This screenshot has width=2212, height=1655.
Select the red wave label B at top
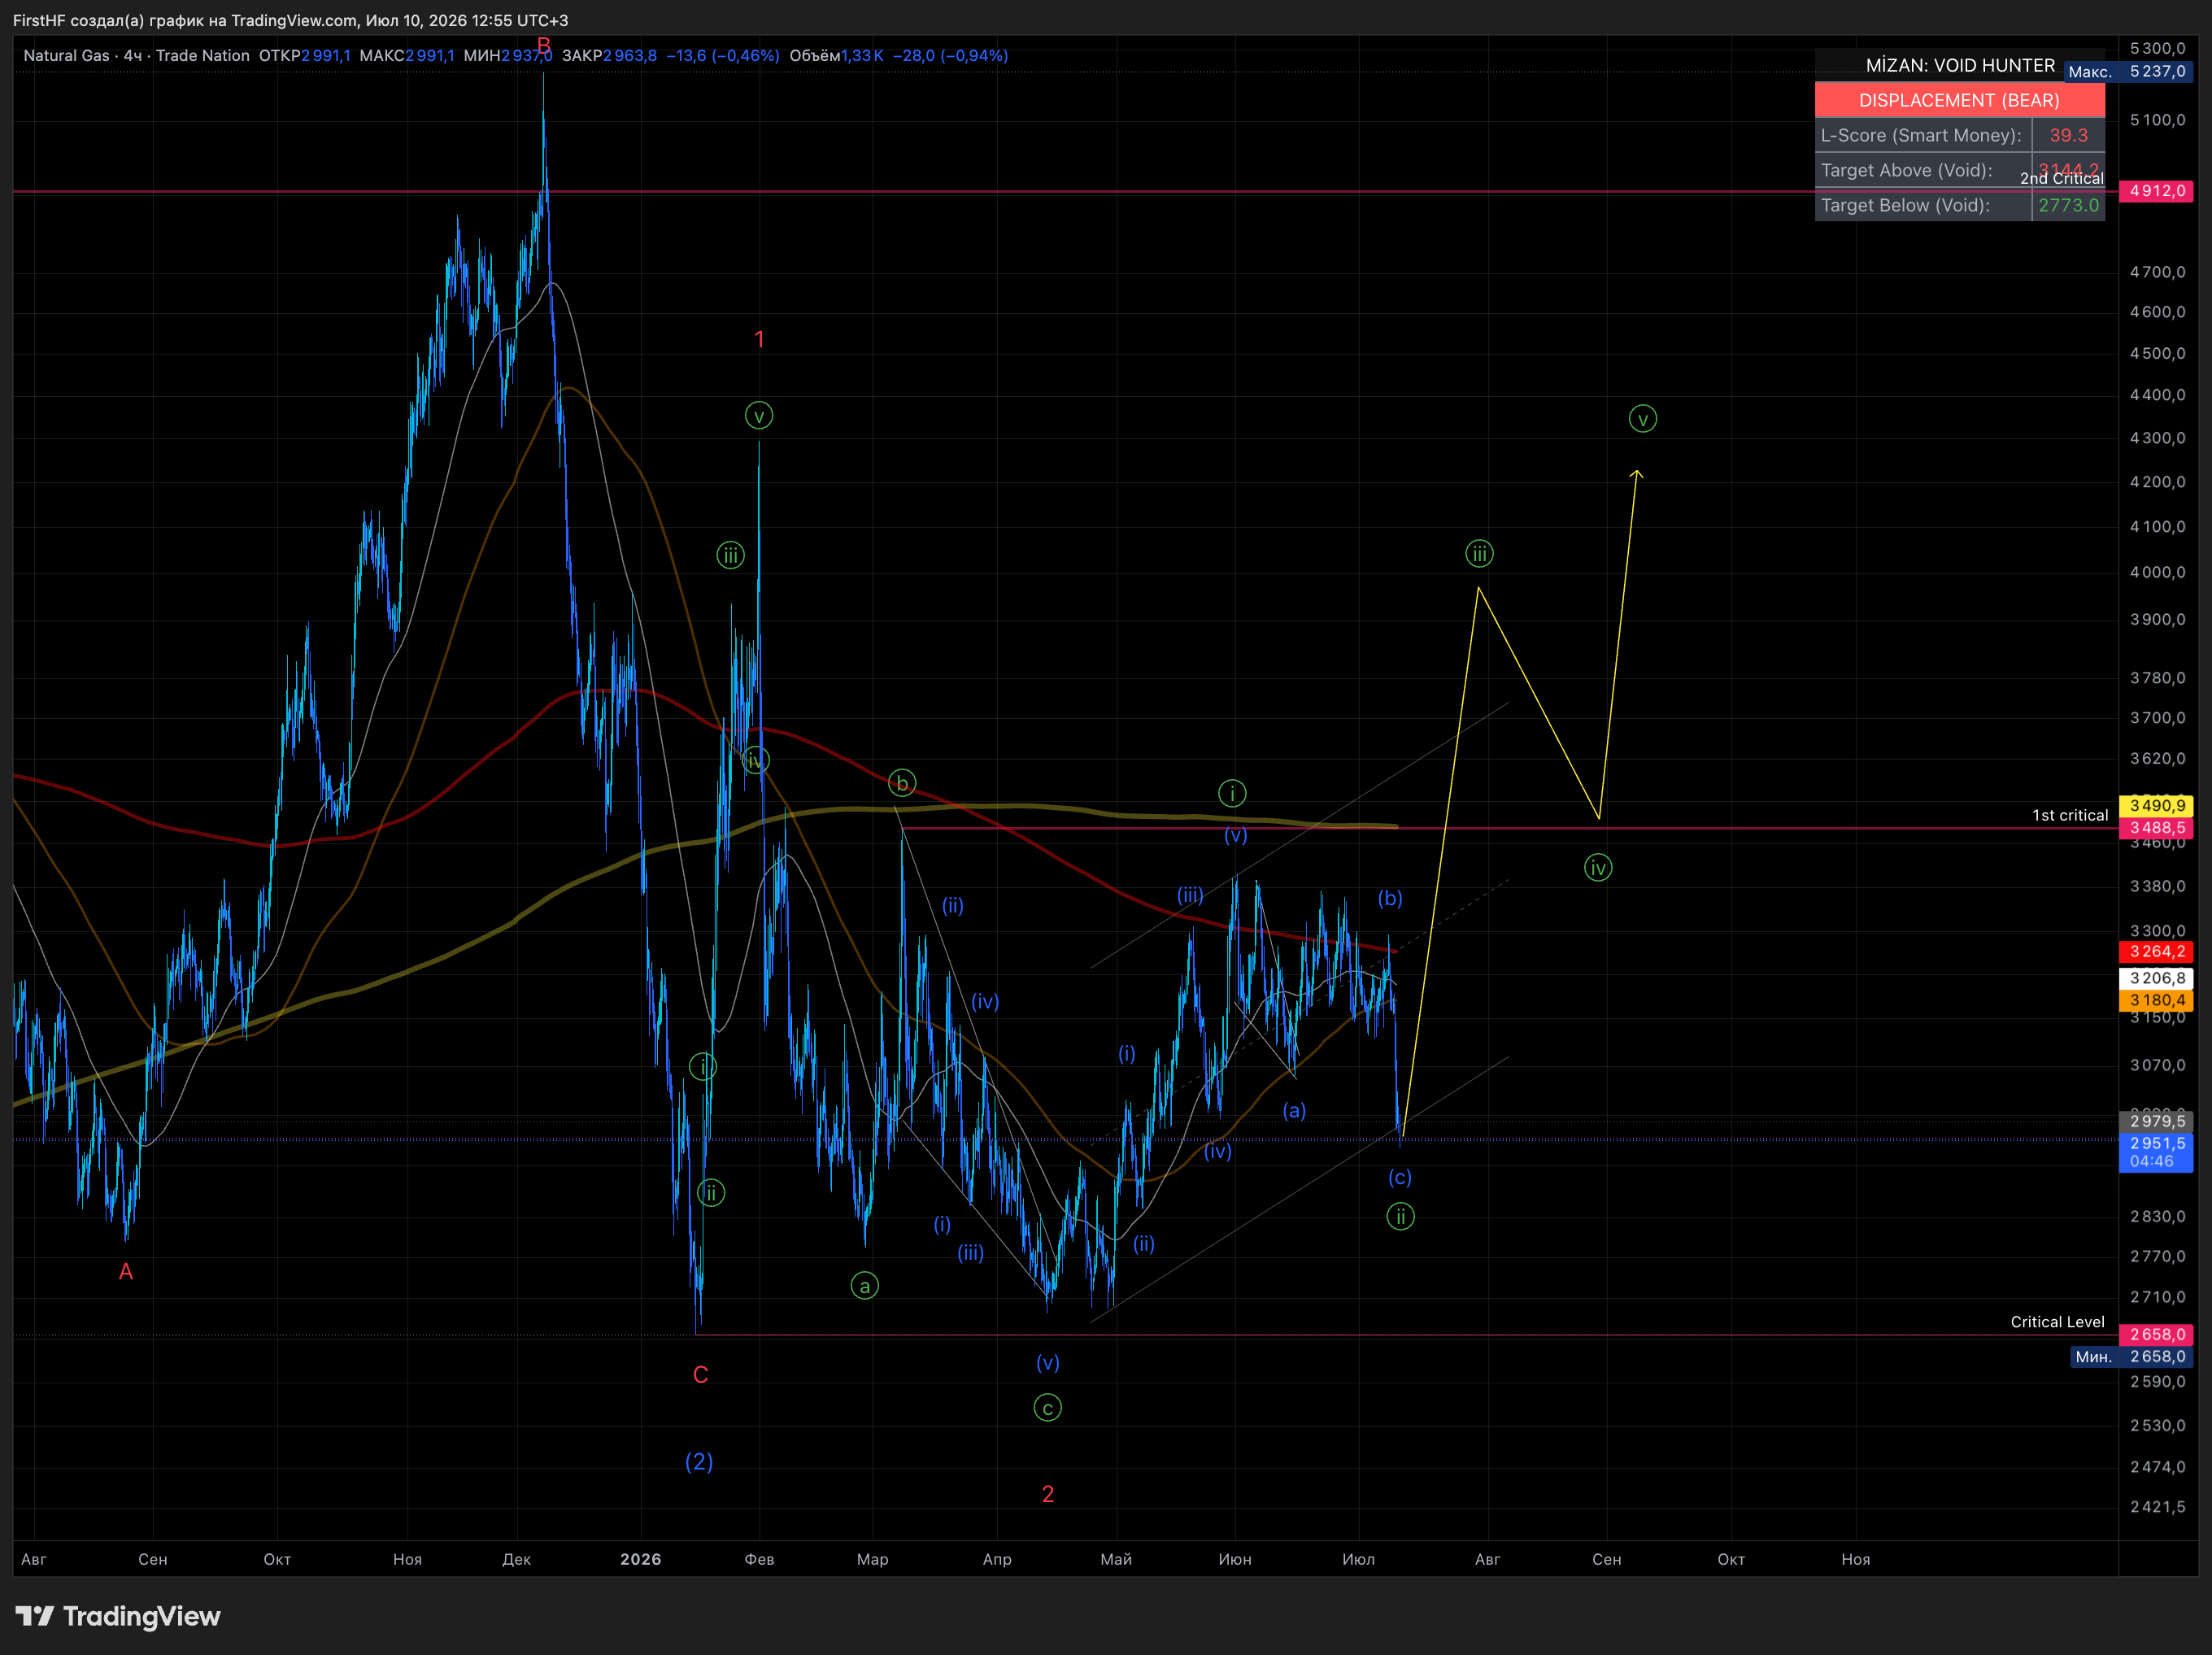[544, 45]
